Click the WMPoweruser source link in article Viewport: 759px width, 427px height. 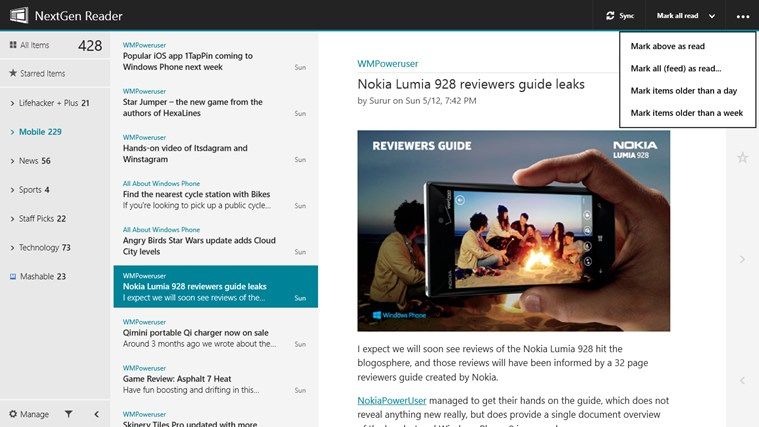[387, 63]
